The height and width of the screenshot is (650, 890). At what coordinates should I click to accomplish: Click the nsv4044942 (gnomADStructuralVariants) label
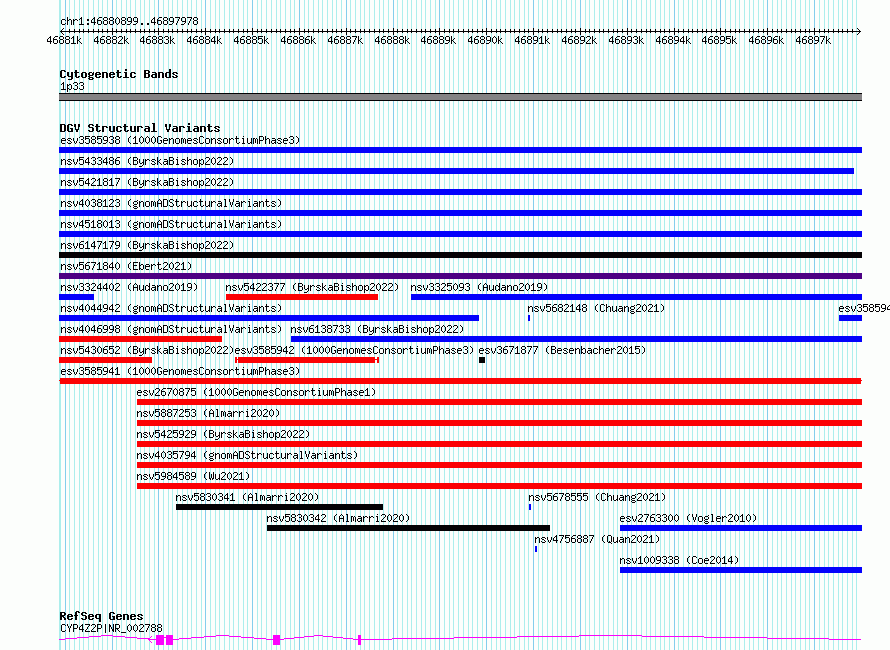(171, 308)
